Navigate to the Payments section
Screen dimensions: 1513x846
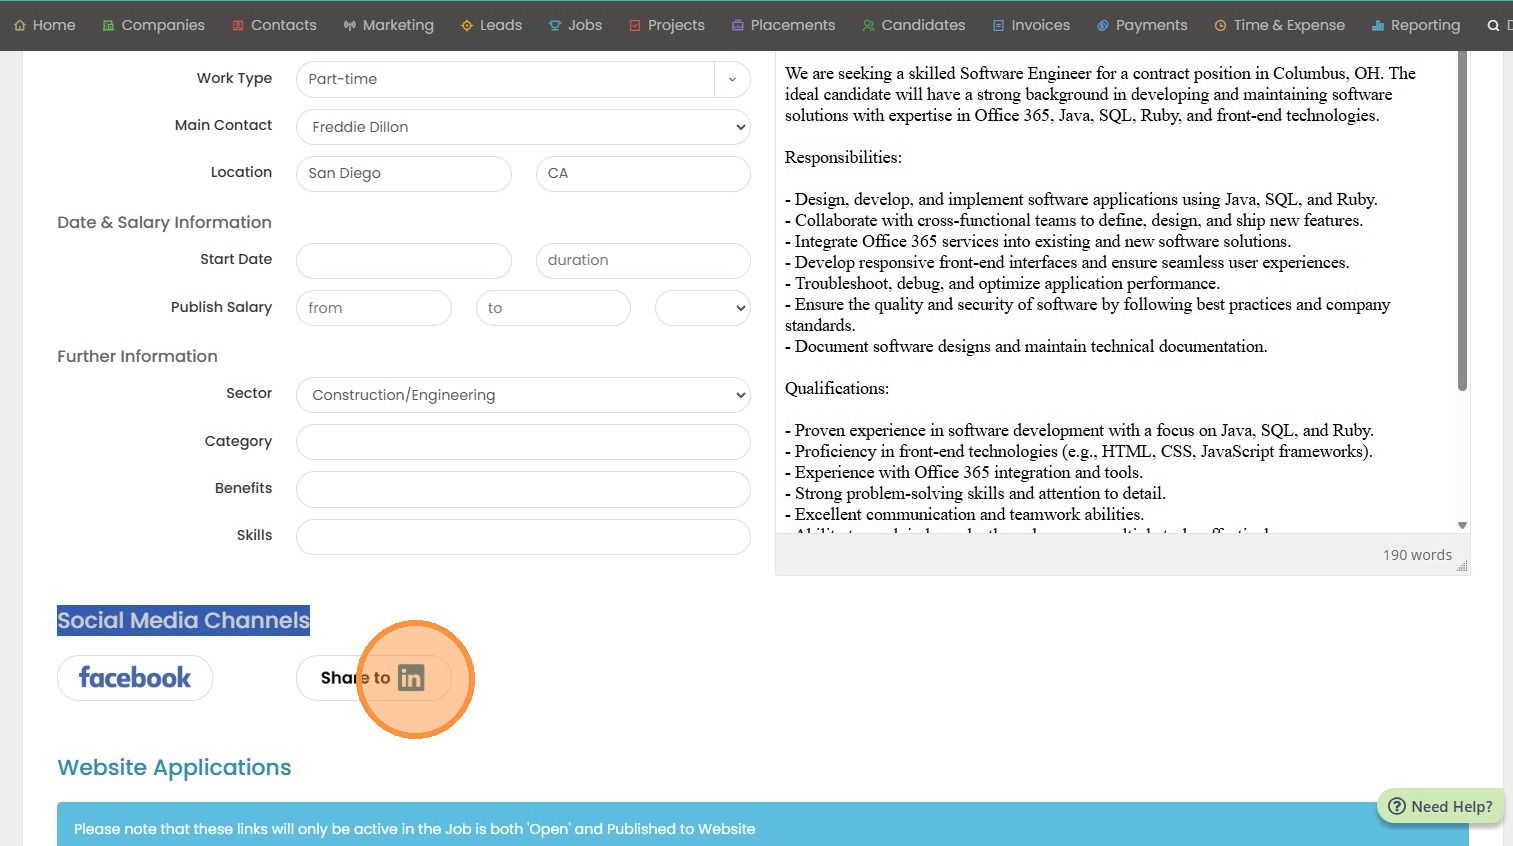1142,25
